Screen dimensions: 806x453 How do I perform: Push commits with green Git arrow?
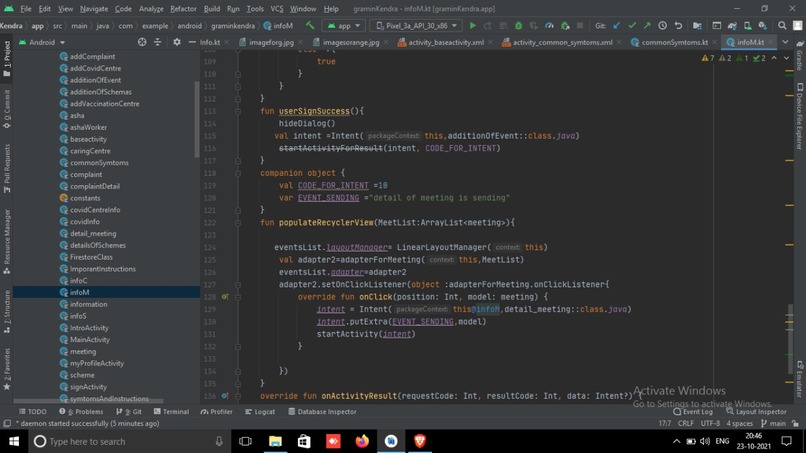click(x=647, y=25)
